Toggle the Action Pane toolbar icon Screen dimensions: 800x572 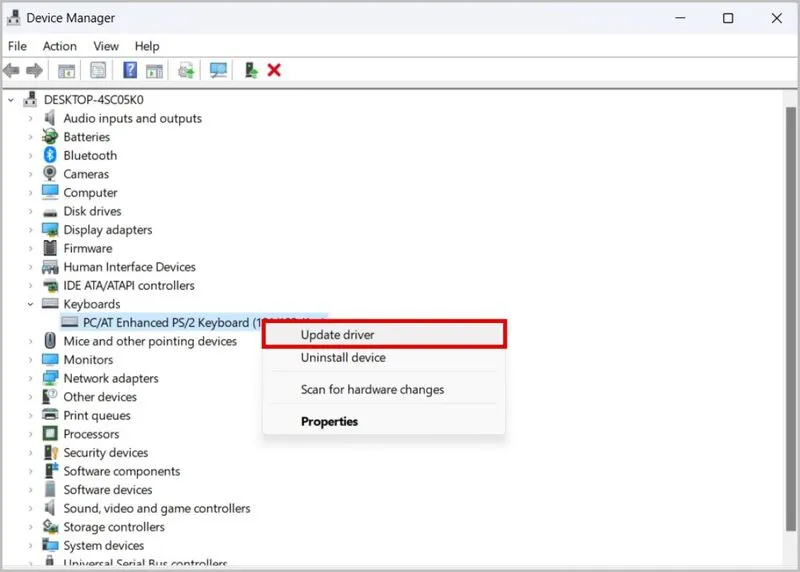pyautogui.click(x=154, y=70)
